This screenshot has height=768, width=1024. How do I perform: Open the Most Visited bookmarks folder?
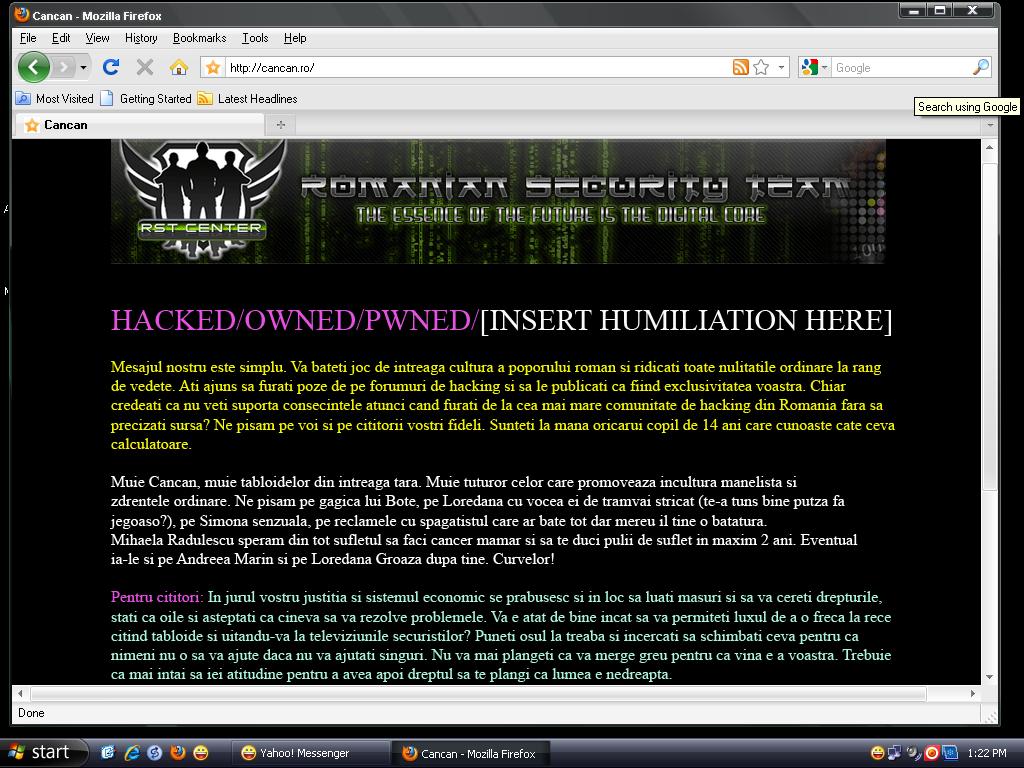click(x=55, y=99)
